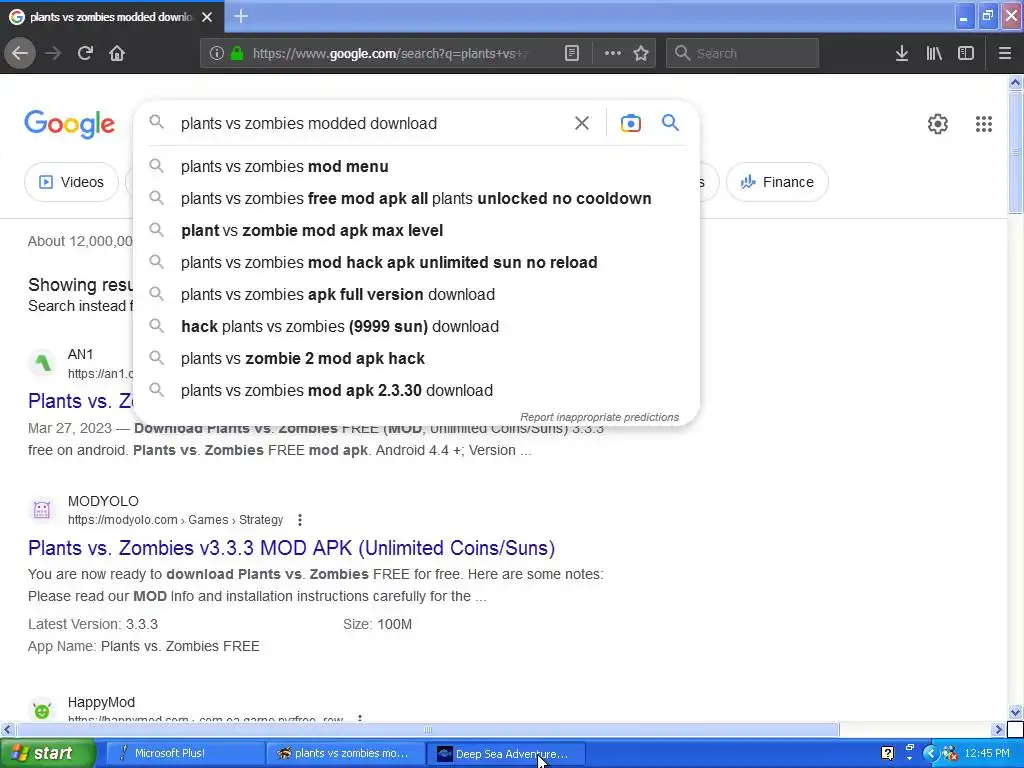
Task: Focus the Firefox toolbar Search box
Action: (742, 54)
